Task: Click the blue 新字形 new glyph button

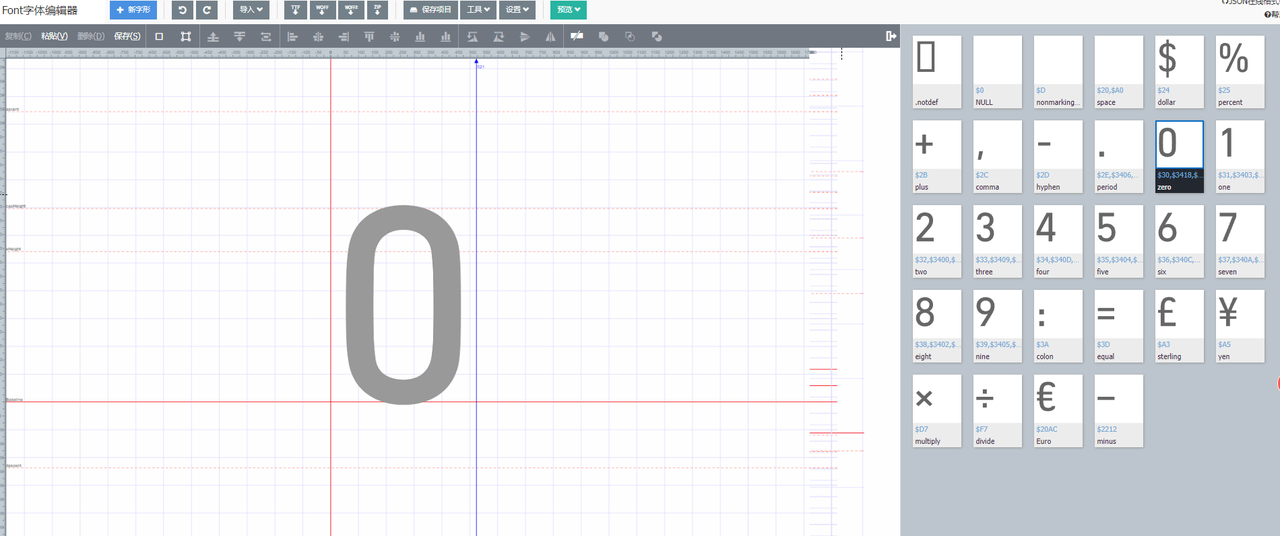Action: tap(133, 10)
